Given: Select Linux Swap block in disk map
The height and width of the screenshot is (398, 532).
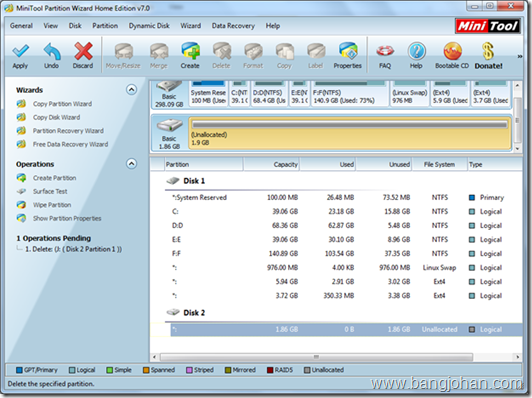Looking at the screenshot, I should pyautogui.click(x=409, y=94).
